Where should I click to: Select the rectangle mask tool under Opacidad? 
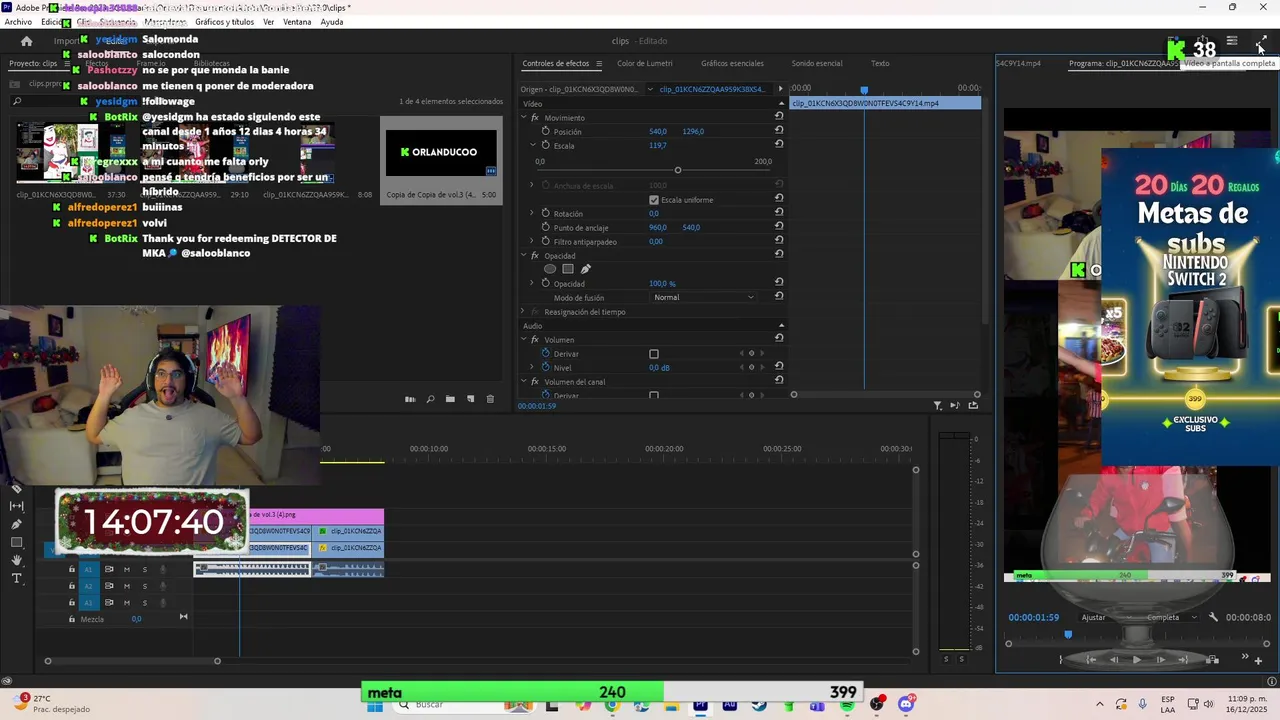click(568, 269)
